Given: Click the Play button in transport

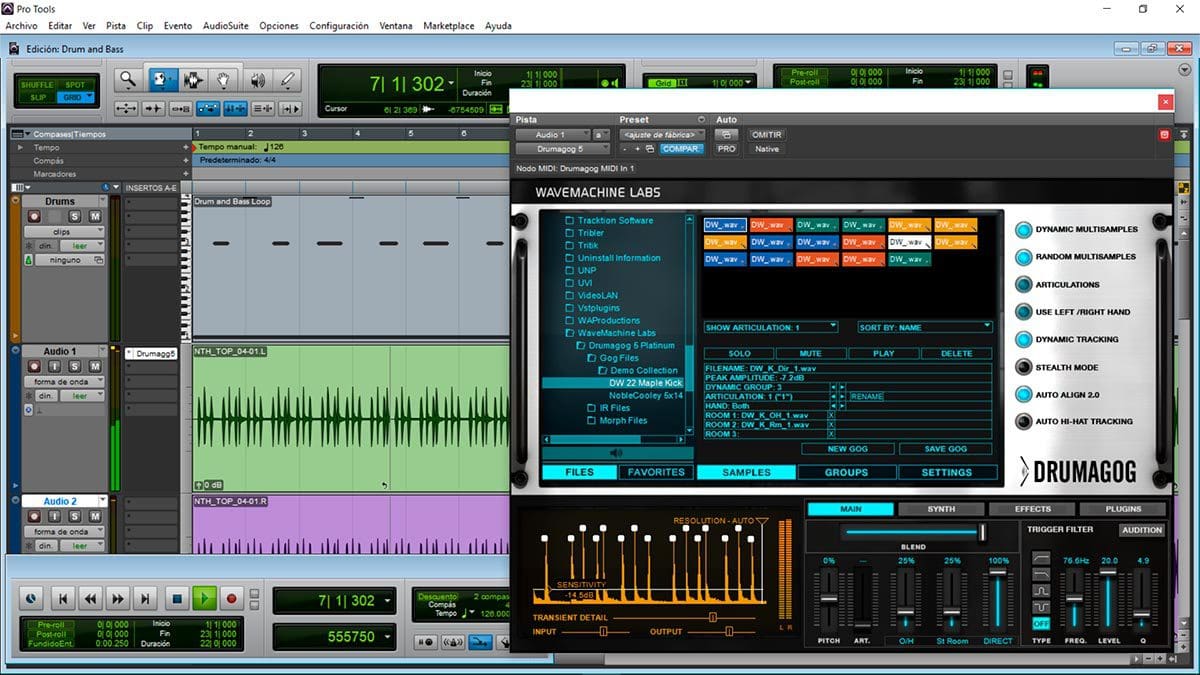Looking at the screenshot, I should tap(204, 599).
